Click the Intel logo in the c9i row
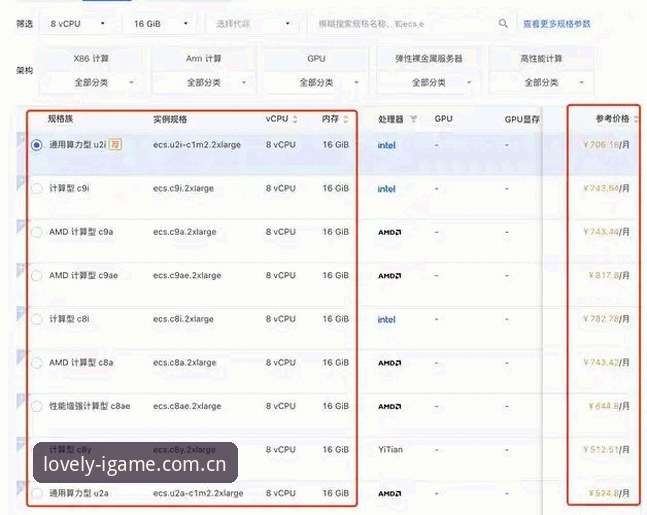The height and width of the screenshot is (515, 647). tap(387, 189)
